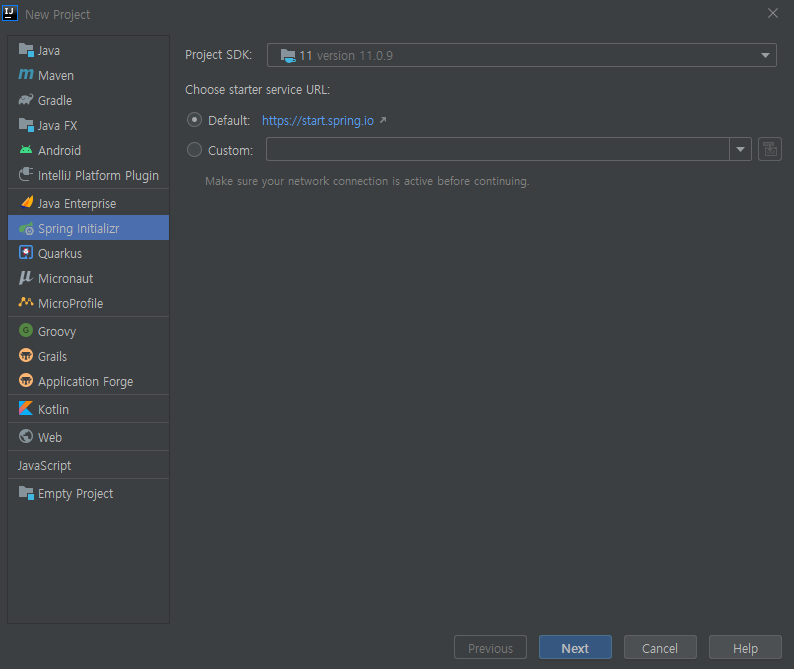
Task: Click the icon button beside the Custom URL field
Action: pos(770,149)
